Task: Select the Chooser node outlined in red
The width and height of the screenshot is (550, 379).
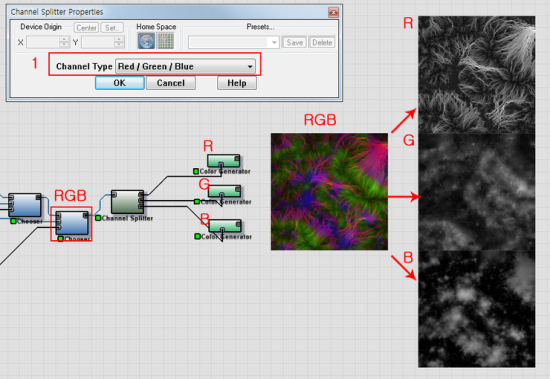Action: point(72,223)
